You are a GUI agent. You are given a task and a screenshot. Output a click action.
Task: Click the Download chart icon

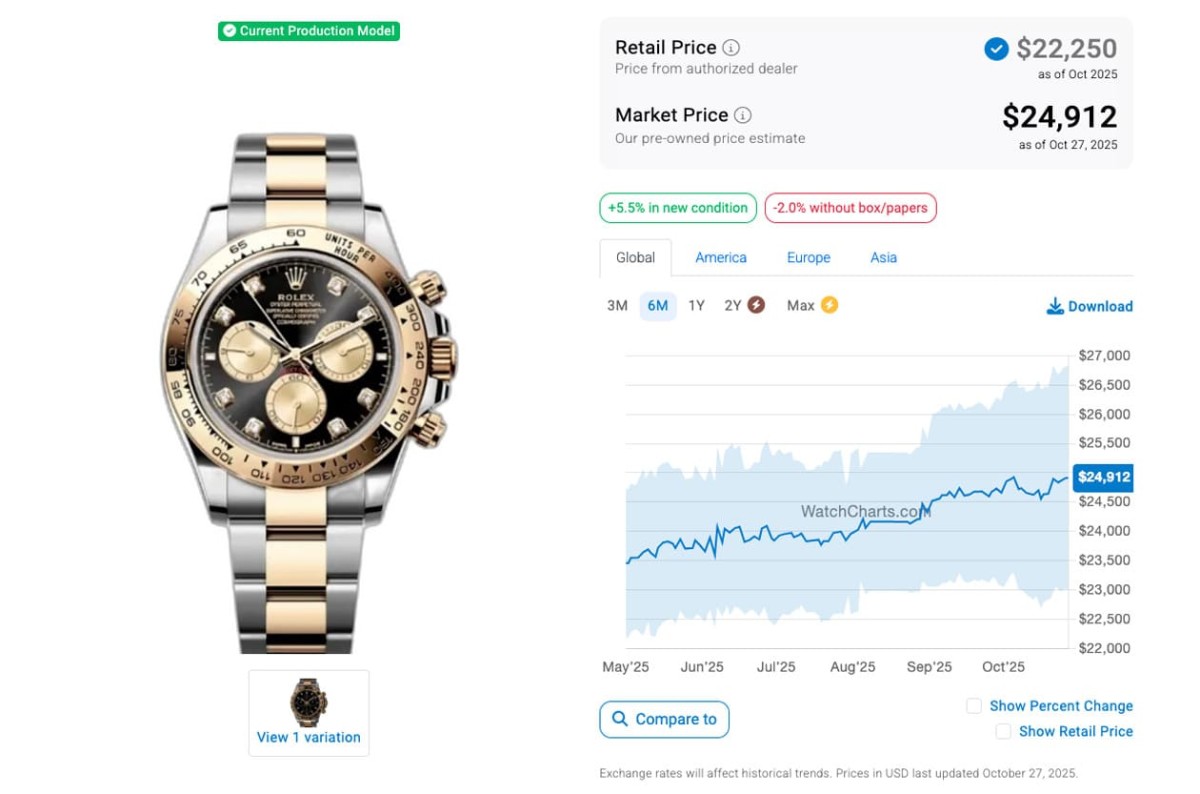(1055, 306)
